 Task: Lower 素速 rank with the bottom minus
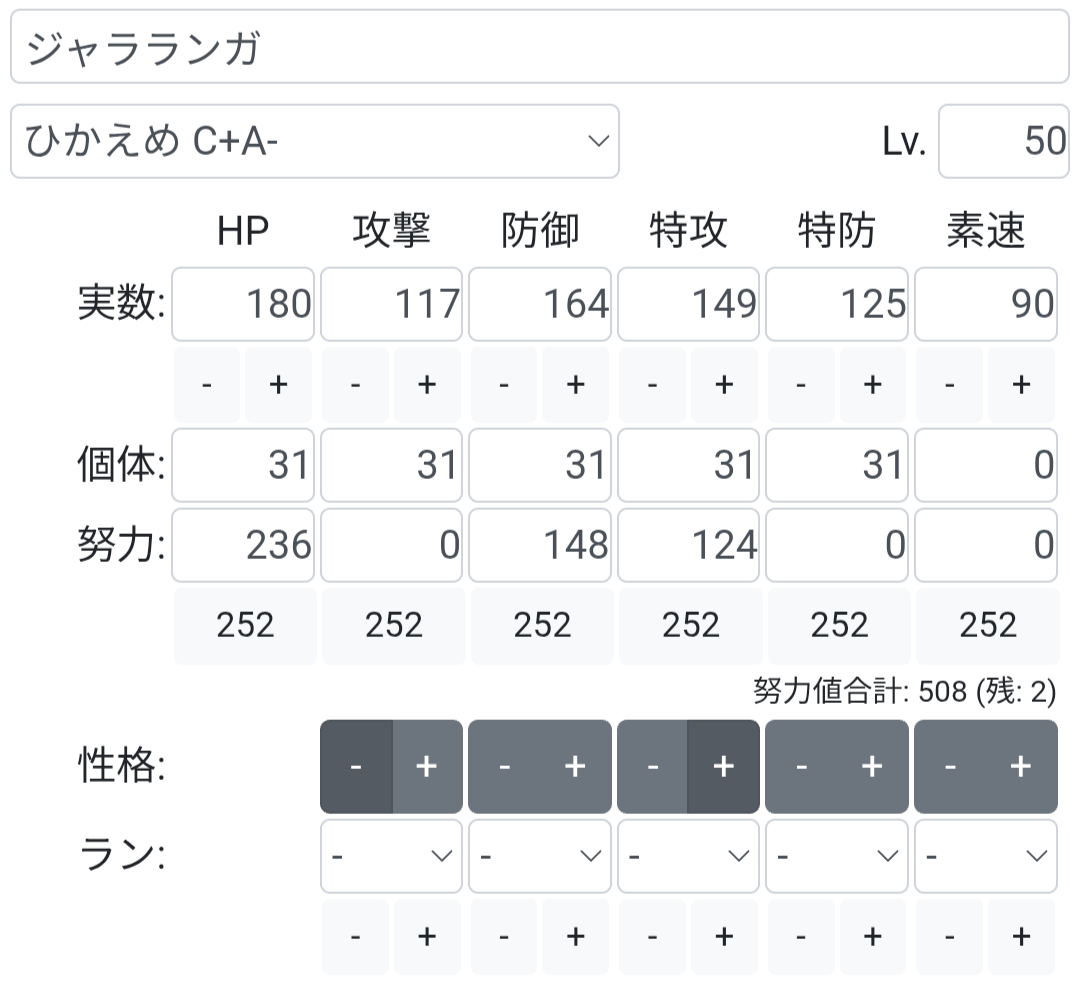pyautogui.click(x=950, y=937)
